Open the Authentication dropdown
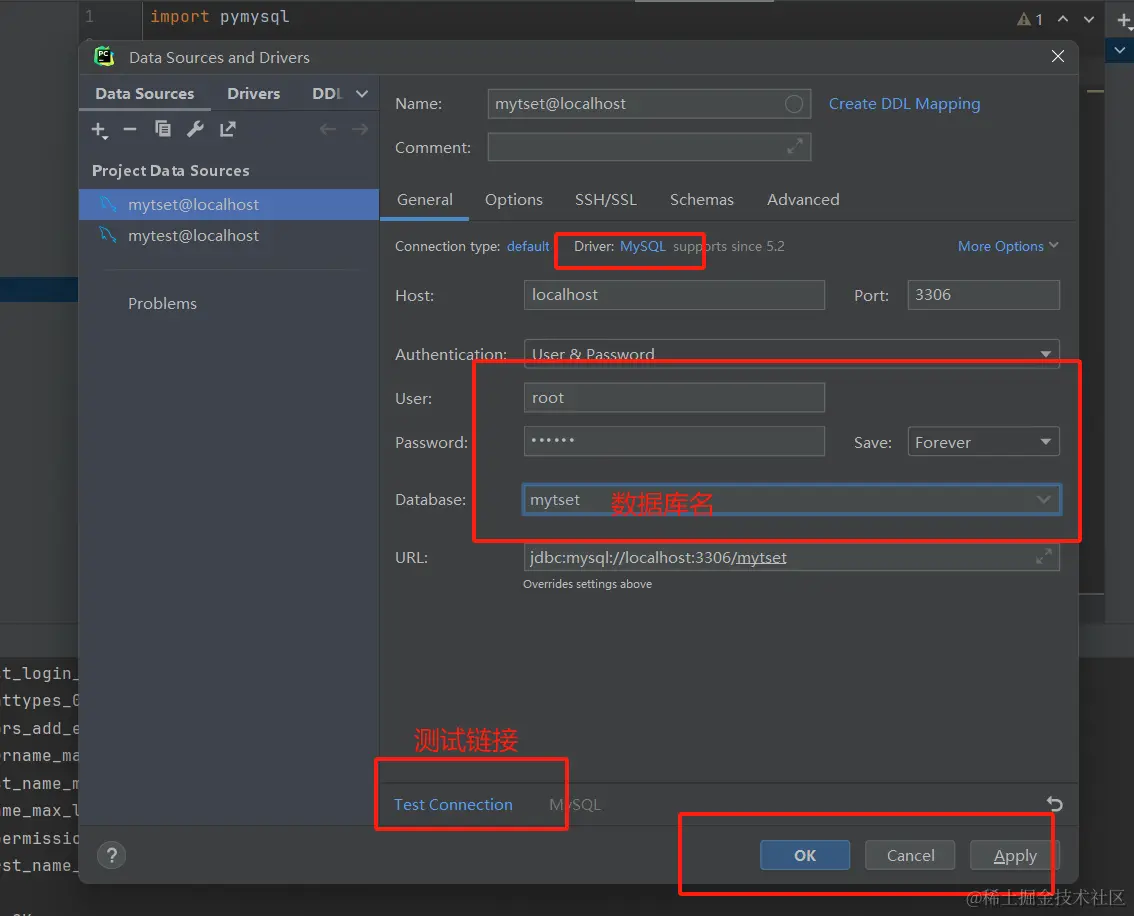 tap(791, 354)
